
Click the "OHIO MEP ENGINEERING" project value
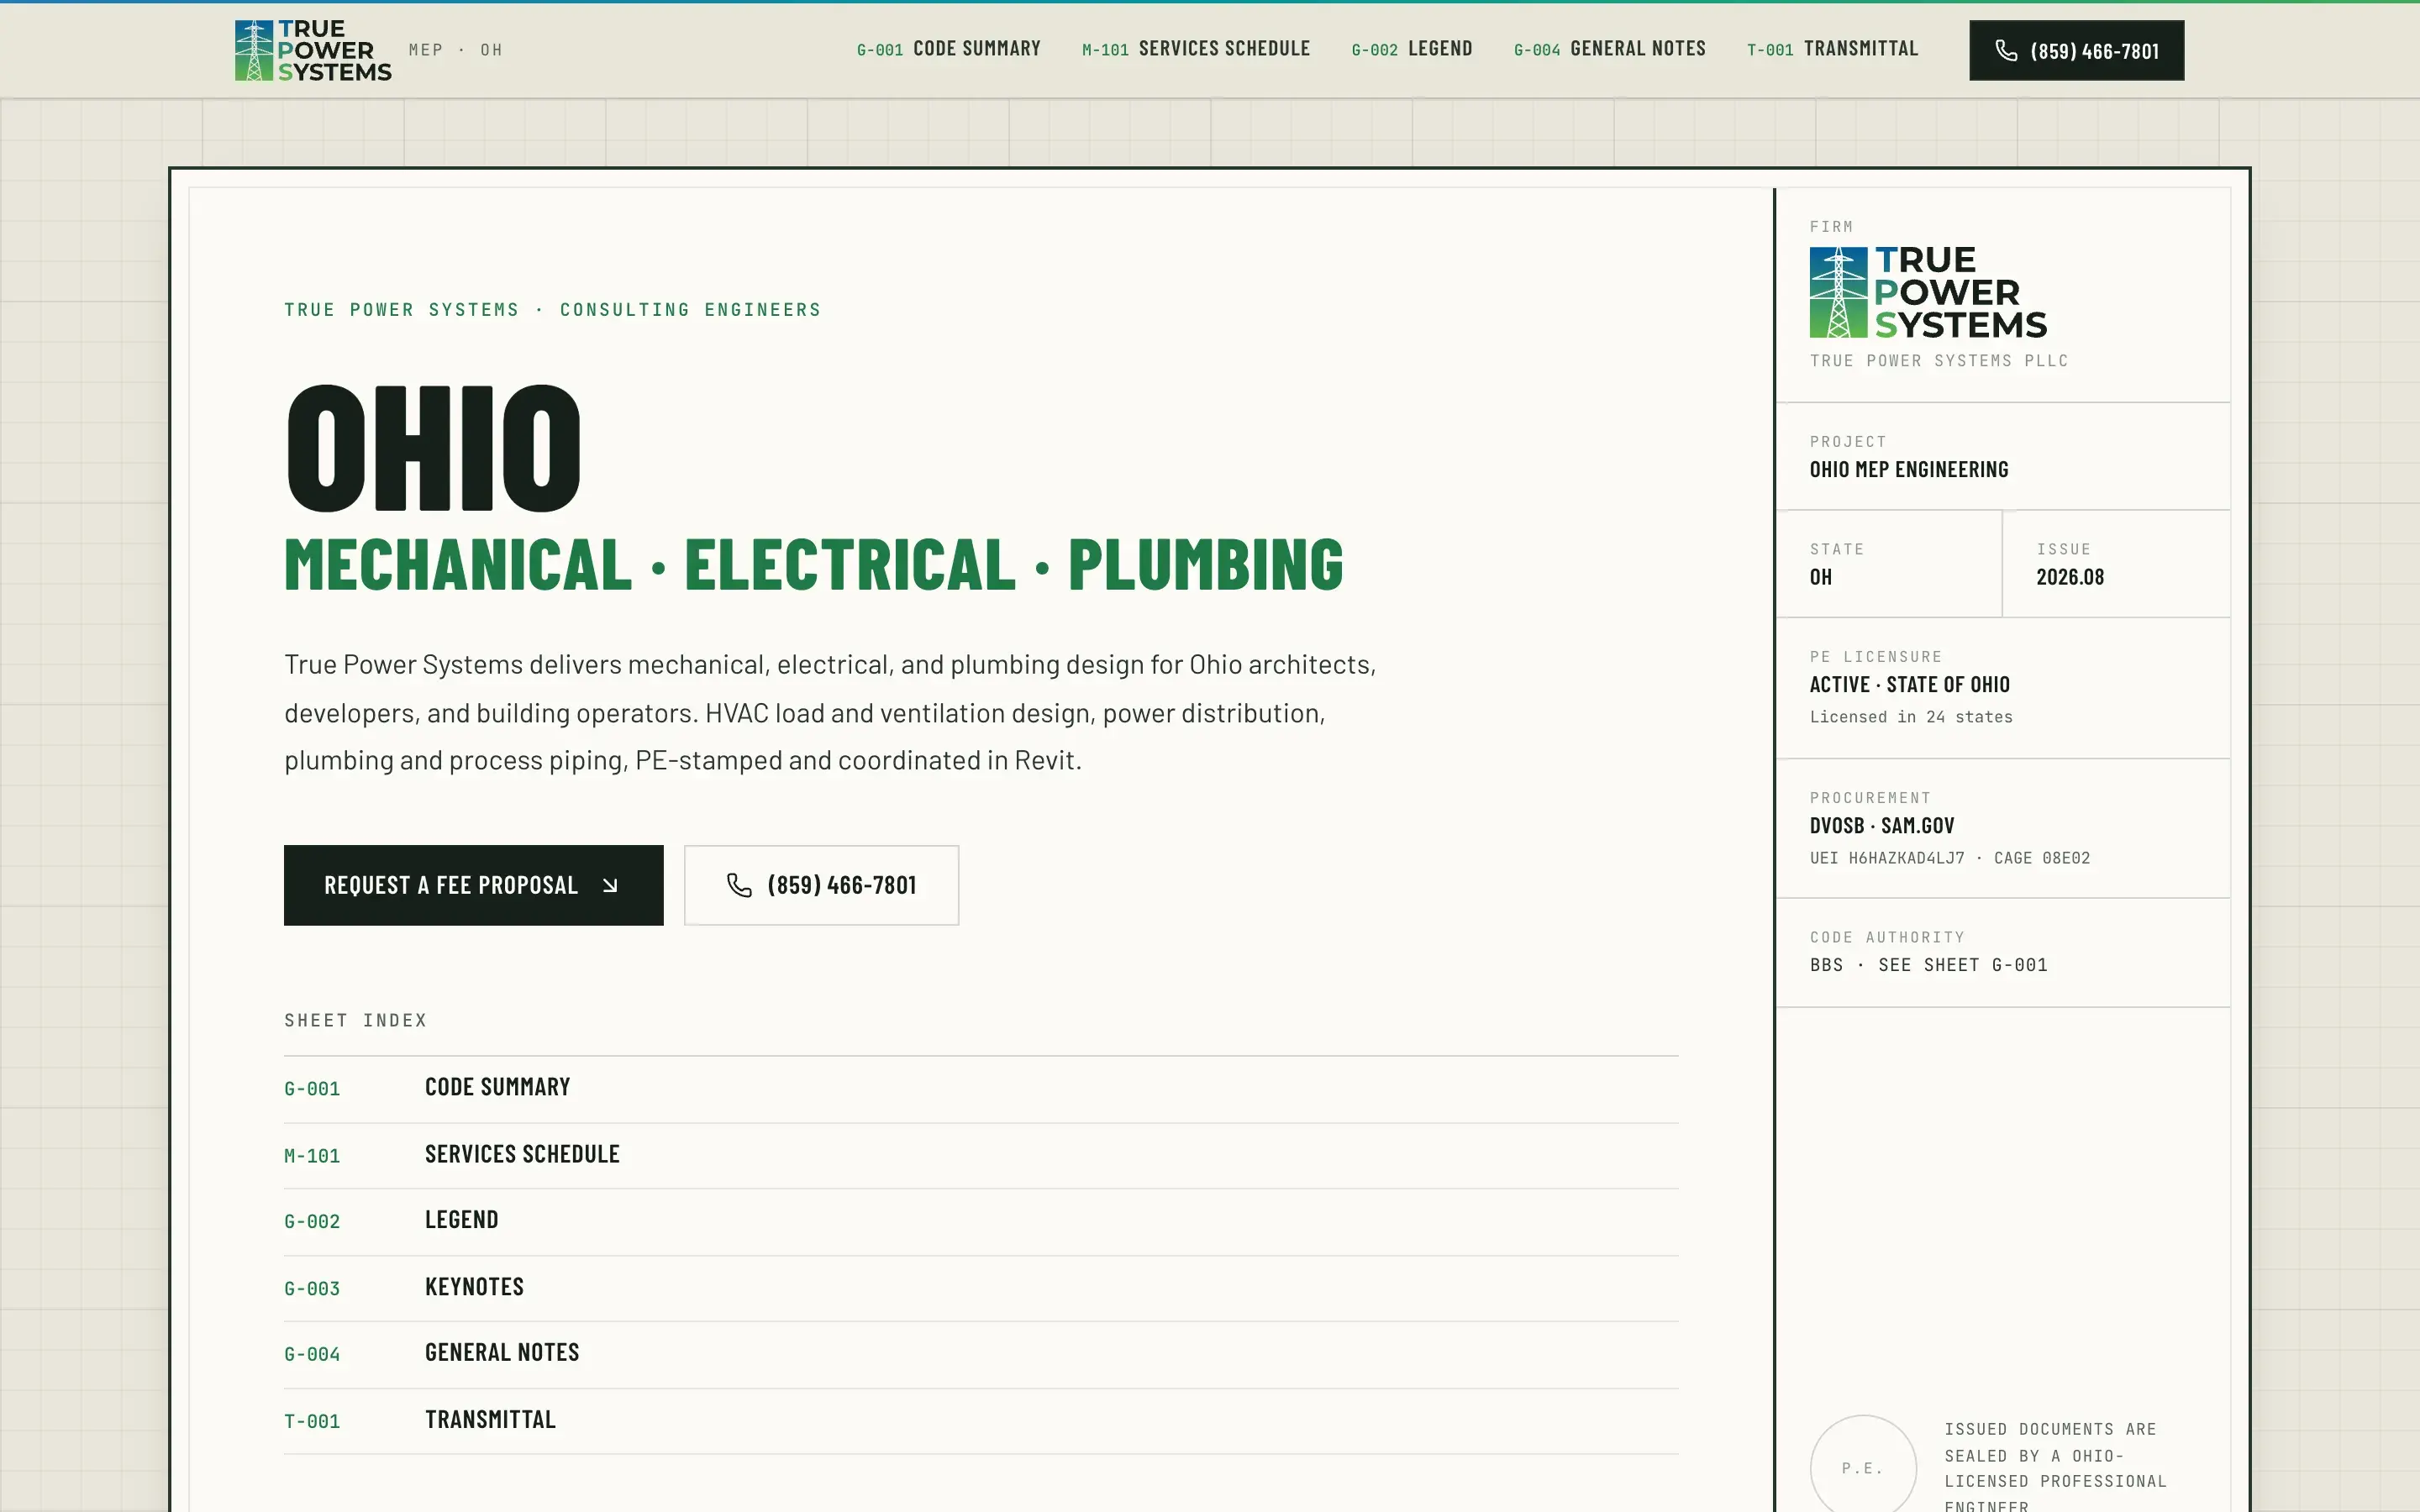[x=1909, y=469]
